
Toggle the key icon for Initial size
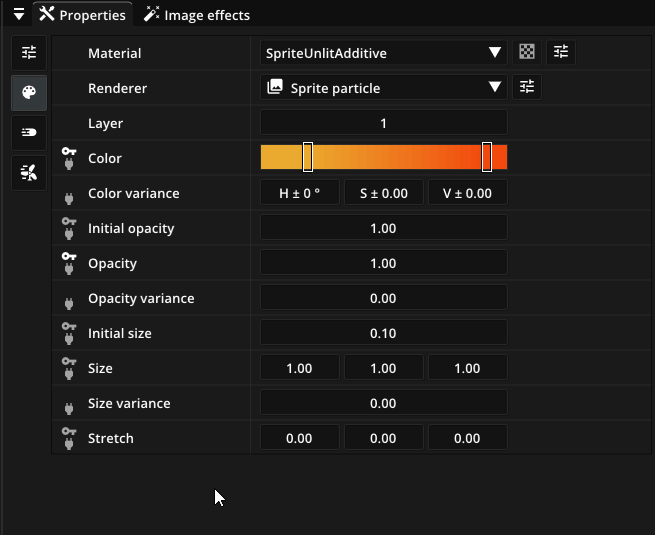69,326
